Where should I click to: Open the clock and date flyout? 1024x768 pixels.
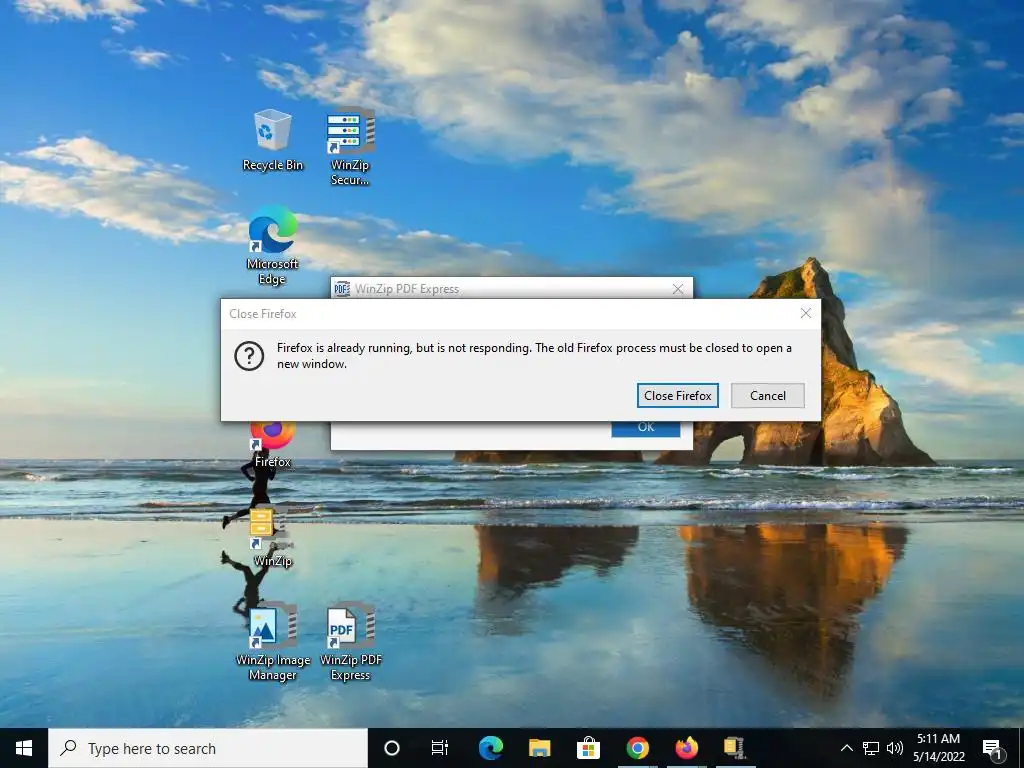click(x=938, y=748)
